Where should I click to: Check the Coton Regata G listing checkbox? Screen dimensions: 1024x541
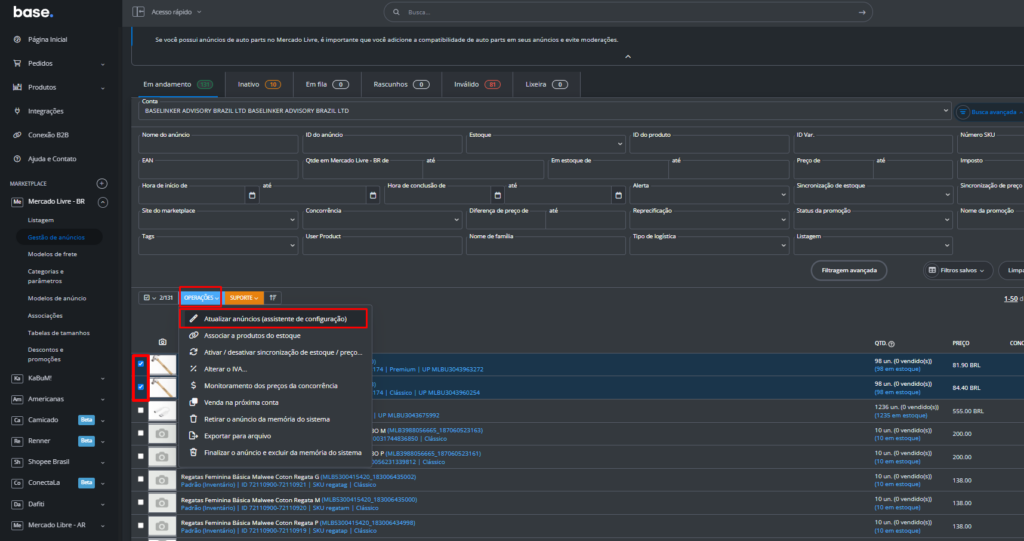point(140,479)
